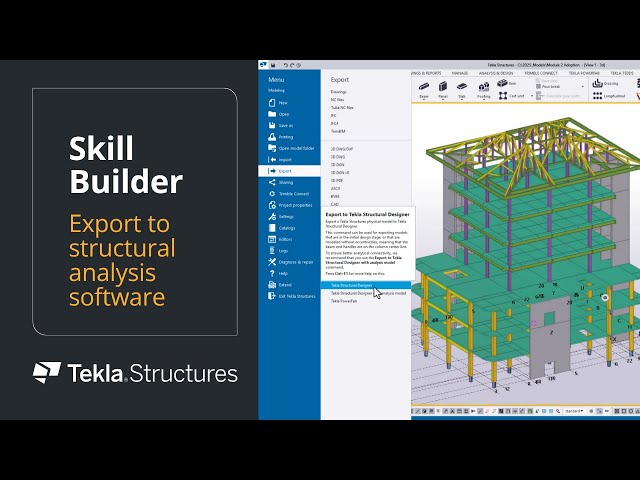Screen dimensions: 640x480
Task: Click the Logs icon in Menu
Action: click(272, 251)
